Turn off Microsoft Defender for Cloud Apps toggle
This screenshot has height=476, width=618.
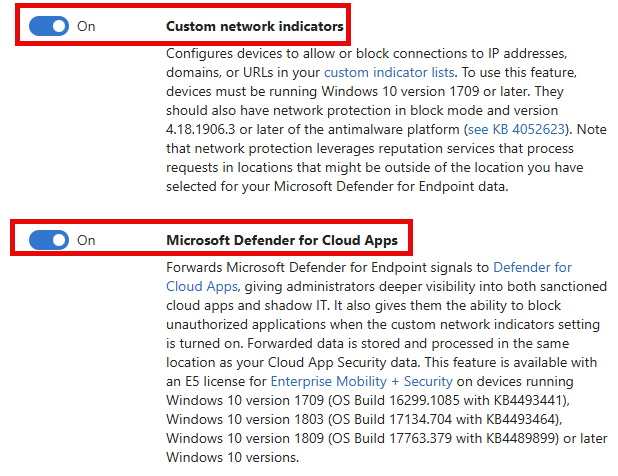(48, 240)
